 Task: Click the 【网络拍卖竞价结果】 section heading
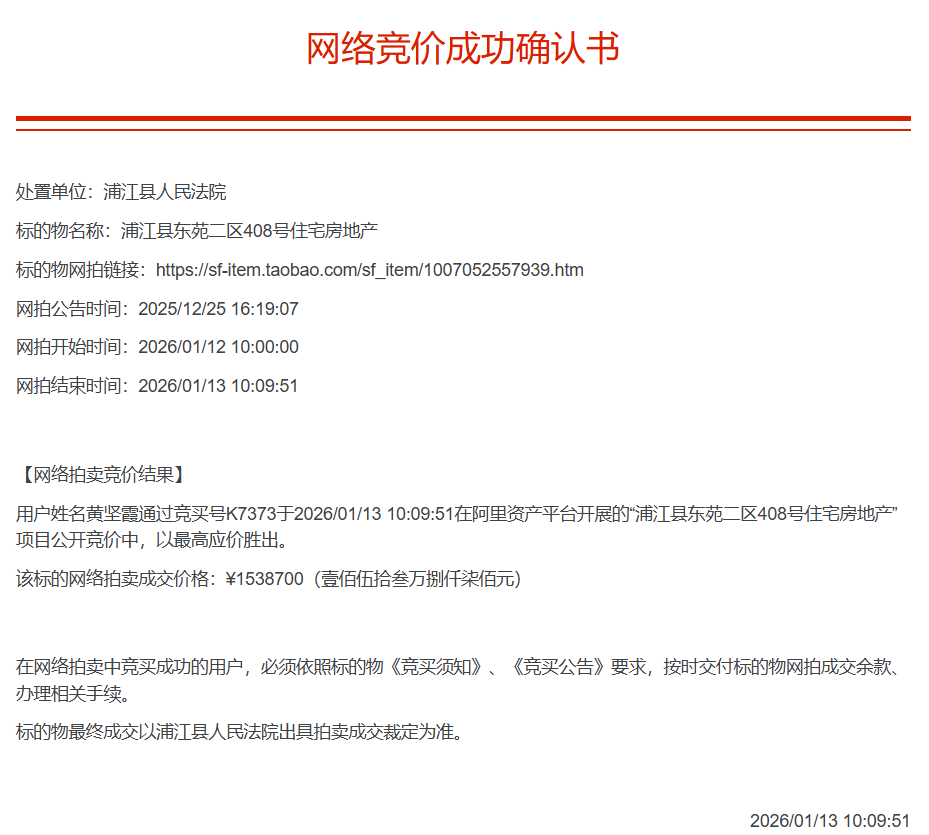click(x=101, y=474)
